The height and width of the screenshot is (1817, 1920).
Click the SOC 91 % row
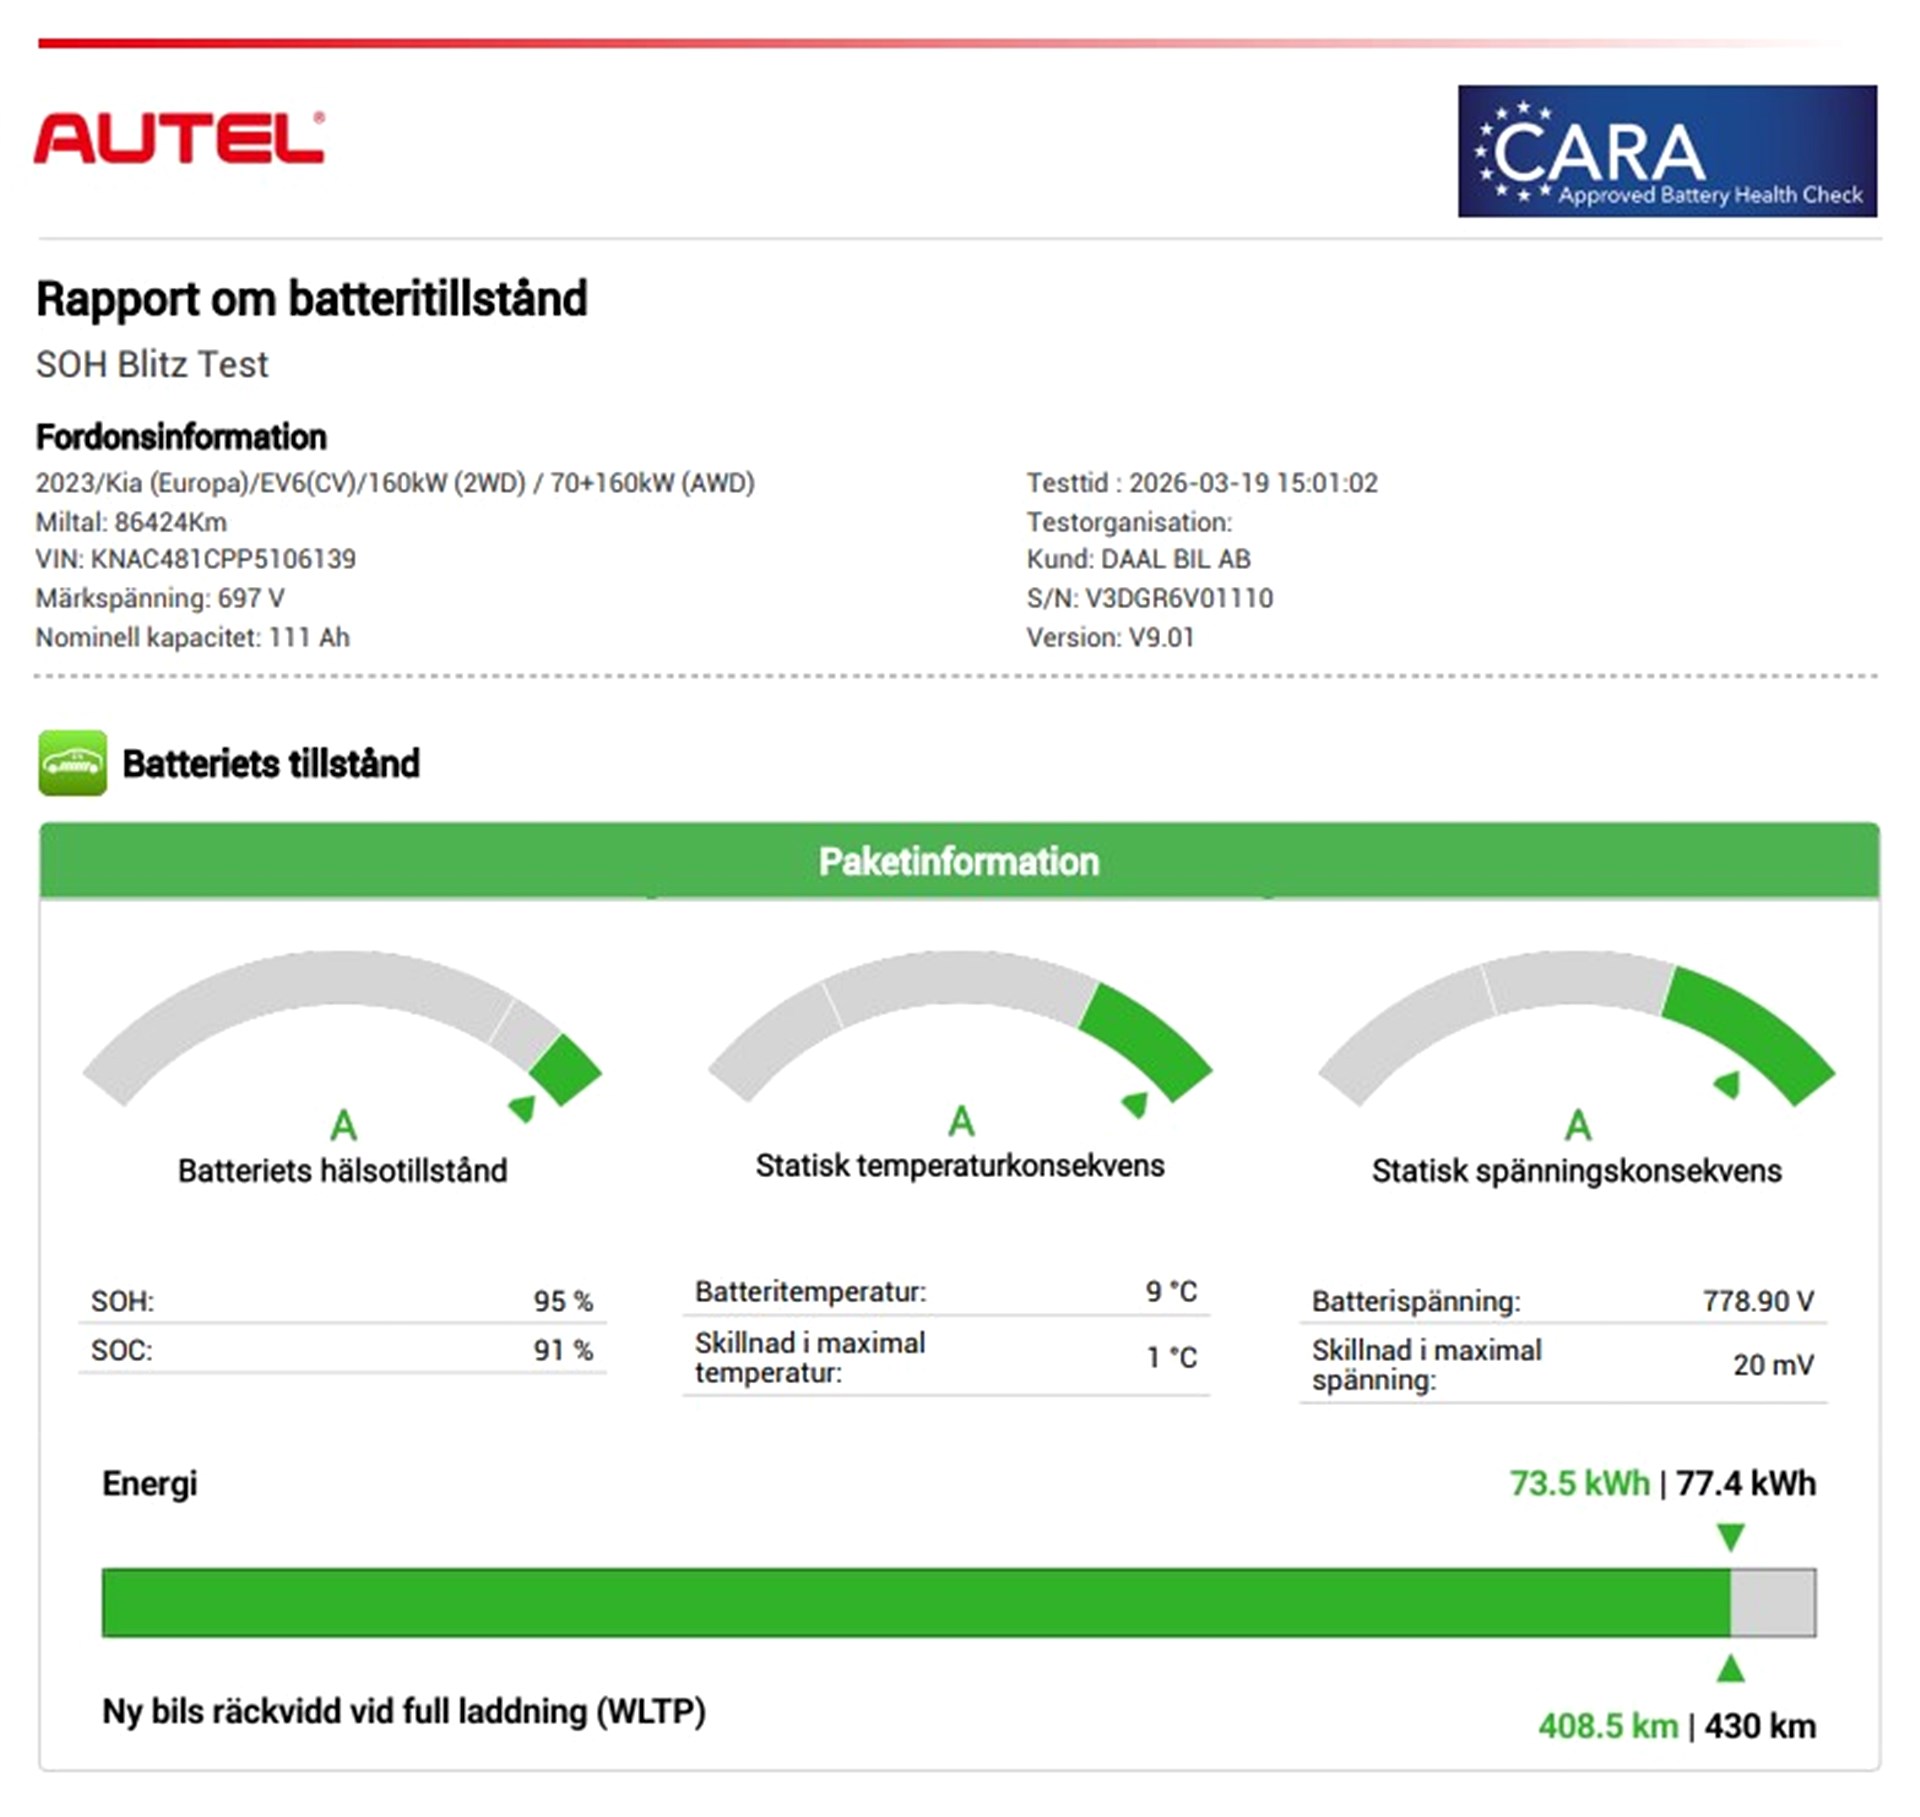(x=341, y=1350)
